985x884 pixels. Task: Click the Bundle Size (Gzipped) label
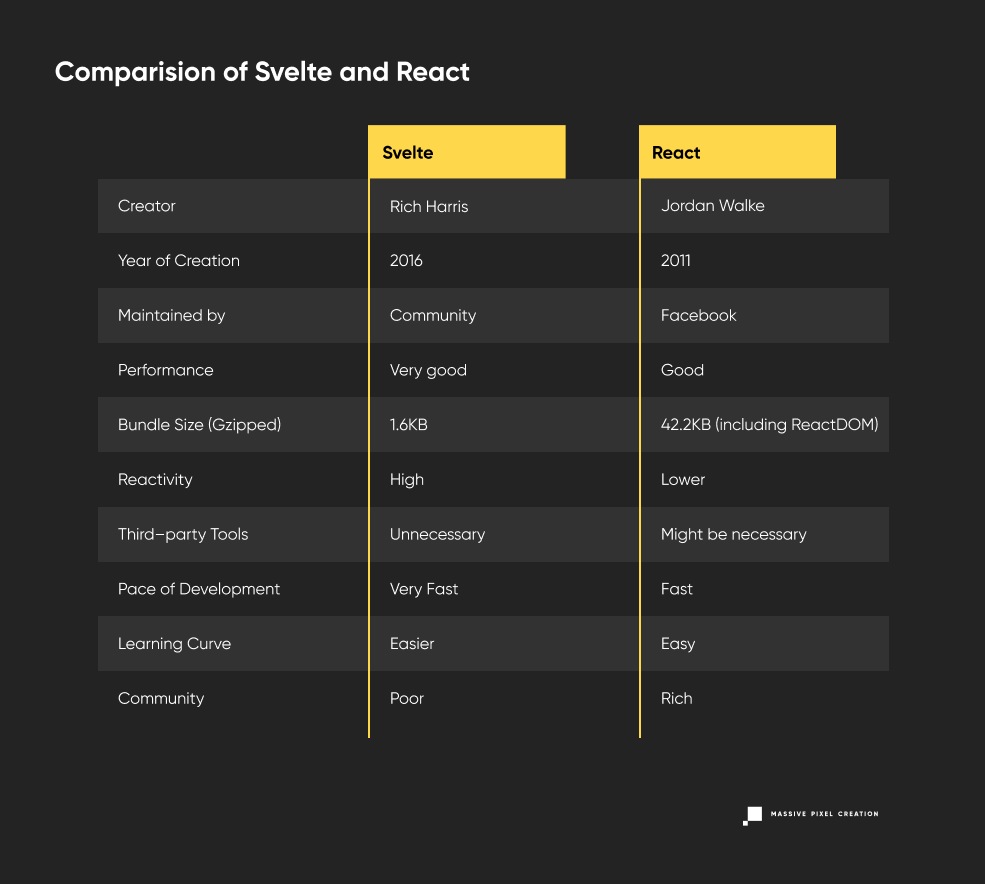coord(197,424)
